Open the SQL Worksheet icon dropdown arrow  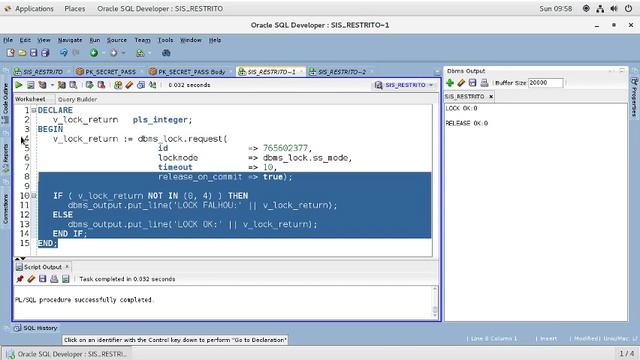pos(149,53)
